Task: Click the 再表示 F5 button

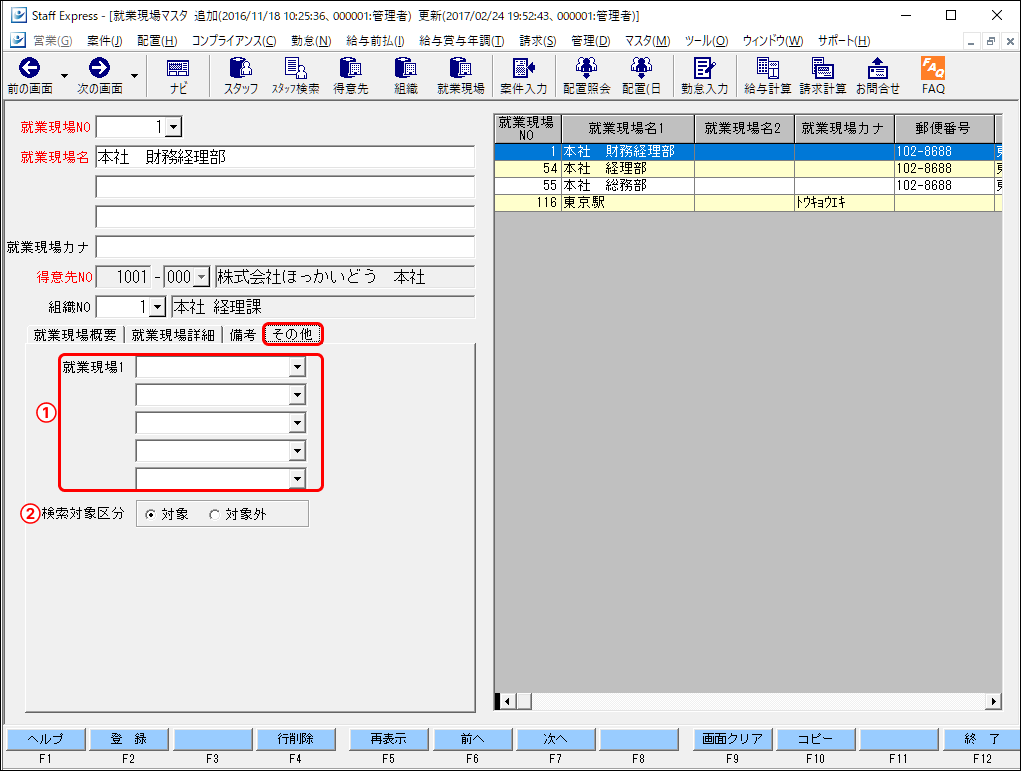Action: (x=389, y=739)
